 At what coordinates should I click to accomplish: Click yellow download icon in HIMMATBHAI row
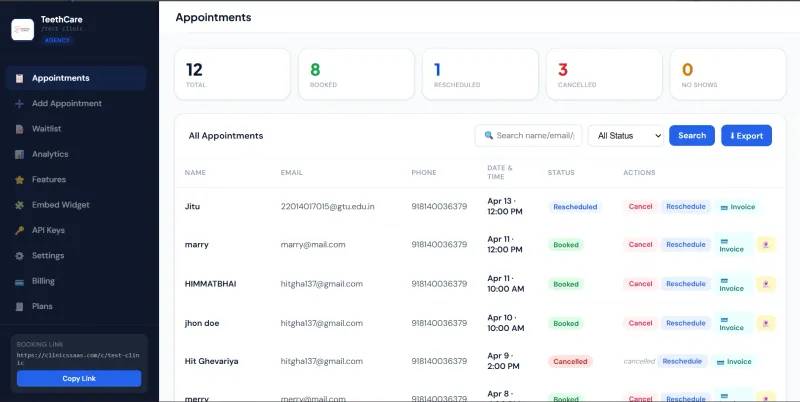[766, 284]
